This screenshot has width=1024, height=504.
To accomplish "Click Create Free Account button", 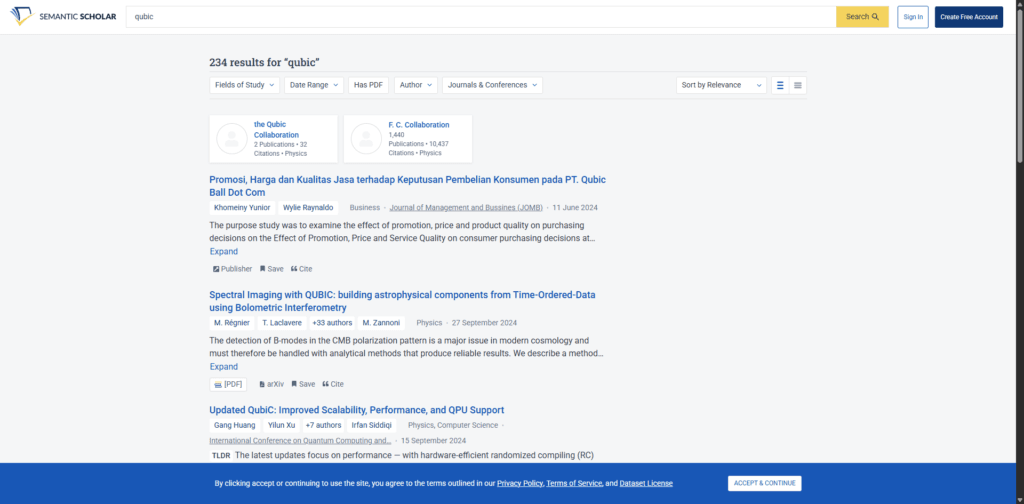I will (x=968, y=17).
